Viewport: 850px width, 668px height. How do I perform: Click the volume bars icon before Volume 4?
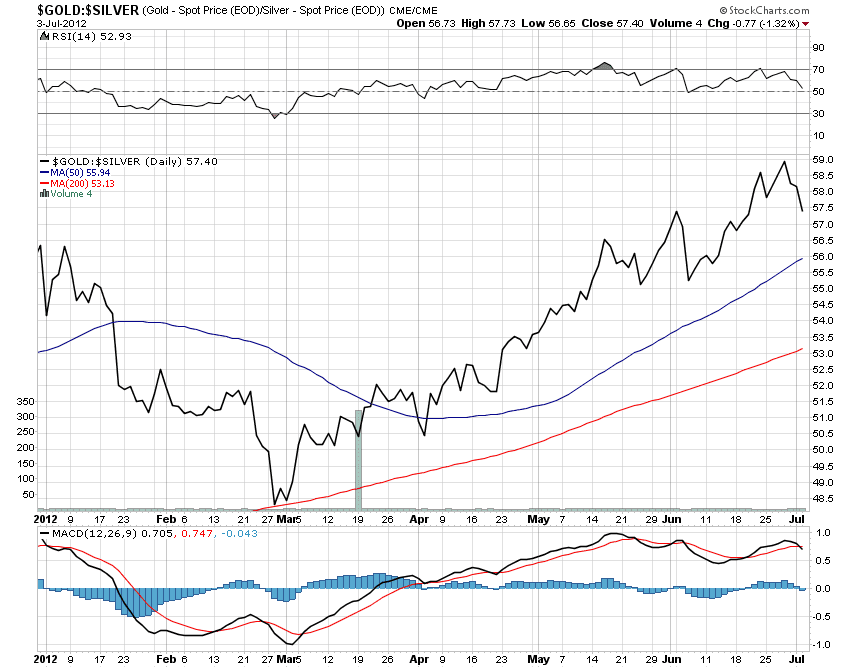click(x=44, y=194)
